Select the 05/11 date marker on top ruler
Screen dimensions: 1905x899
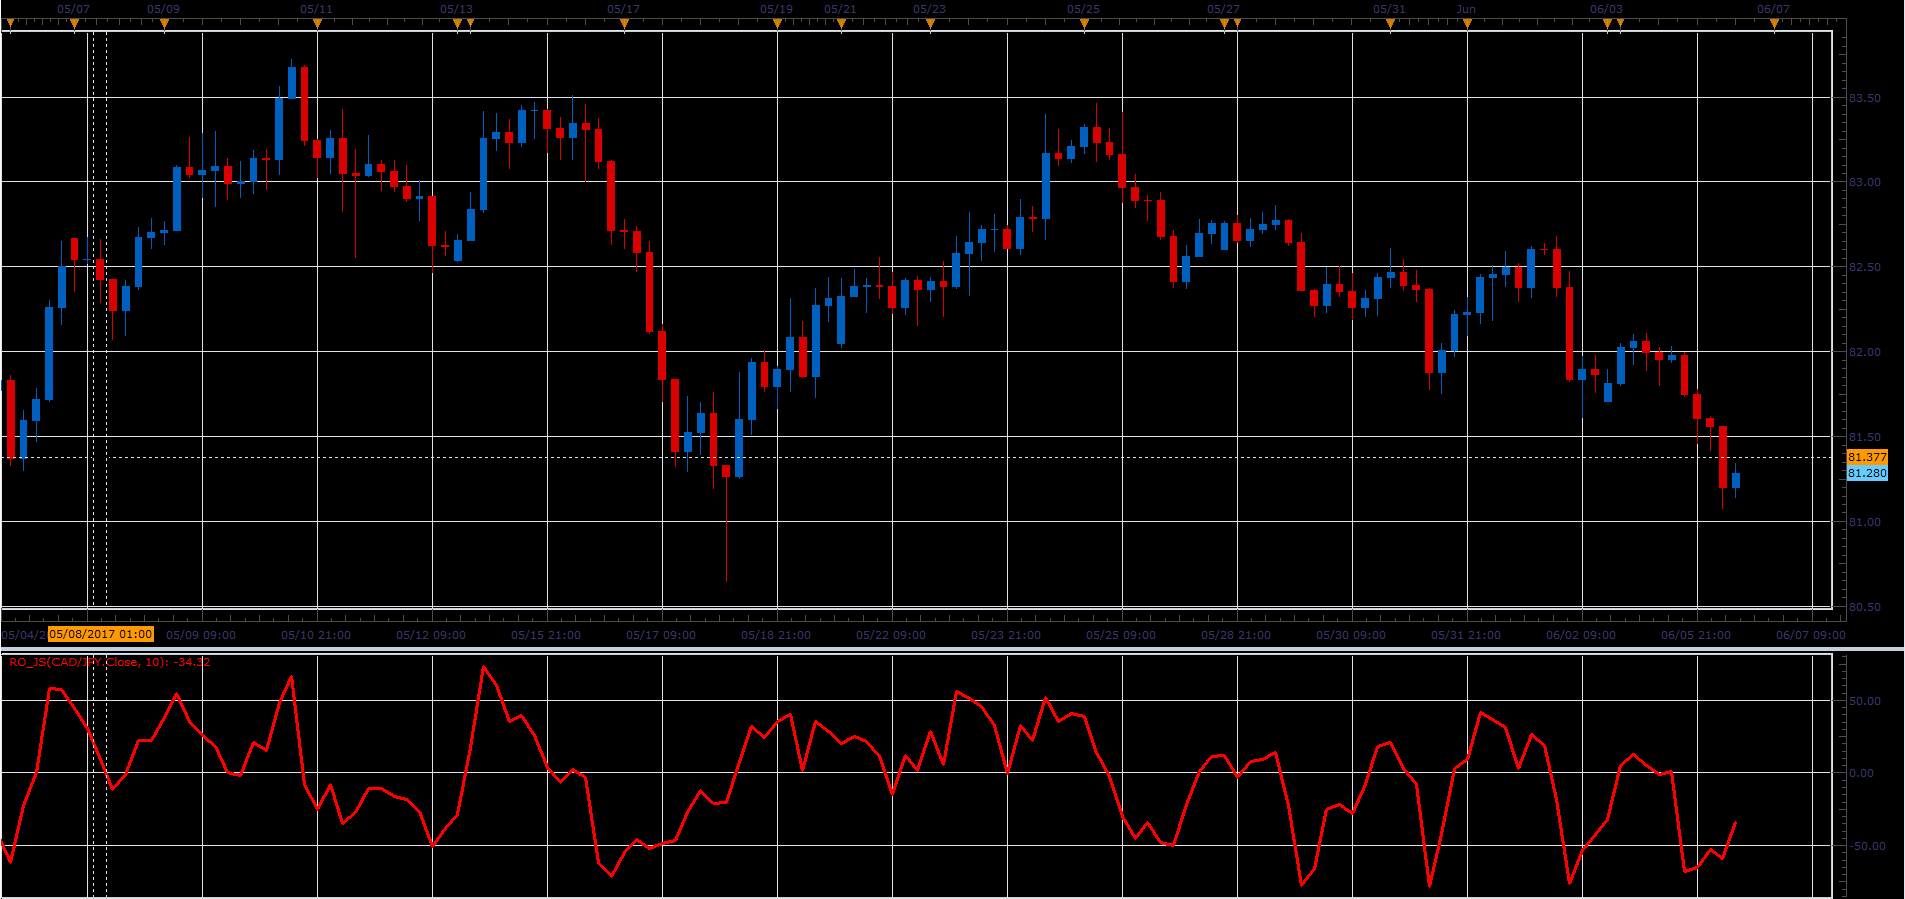[316, 9]
